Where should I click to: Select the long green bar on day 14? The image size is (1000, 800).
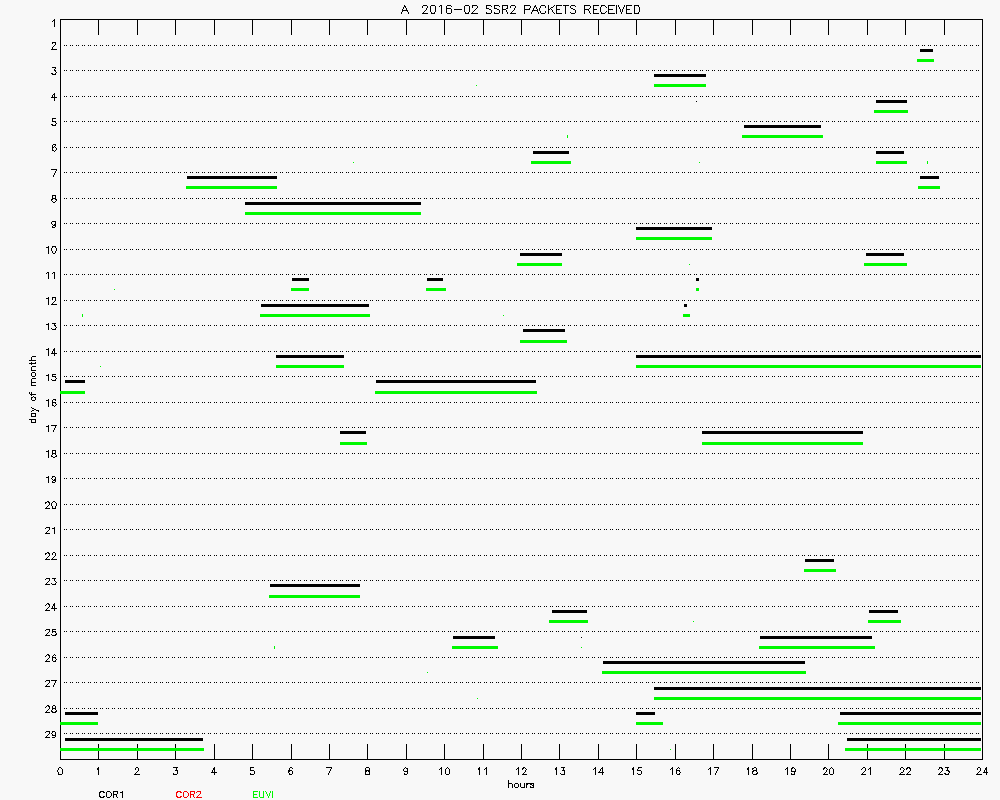(x=808, y=367)
